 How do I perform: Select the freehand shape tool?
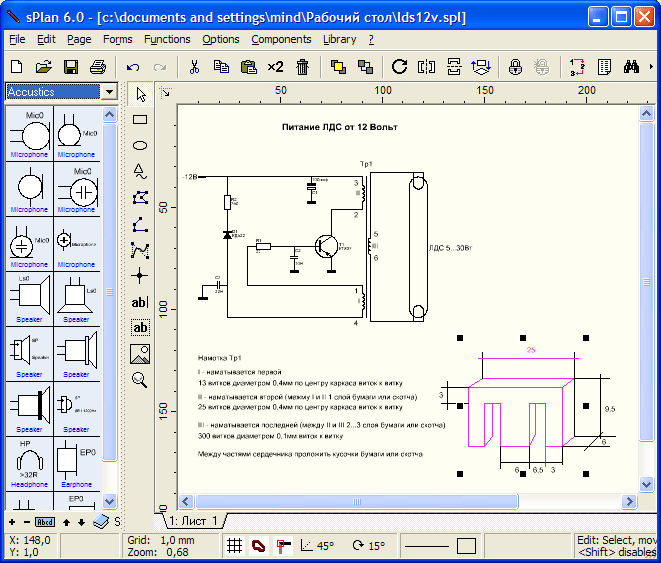pos(140,172)
